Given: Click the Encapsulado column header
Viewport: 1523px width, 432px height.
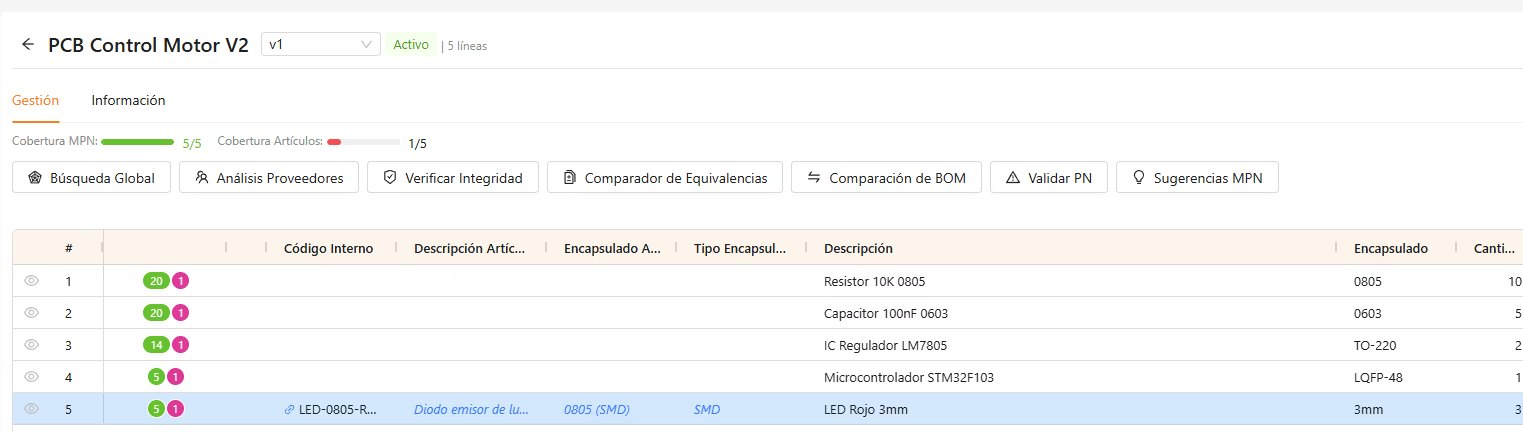Looking at the screenshot, I should (x=1391, y=248).
